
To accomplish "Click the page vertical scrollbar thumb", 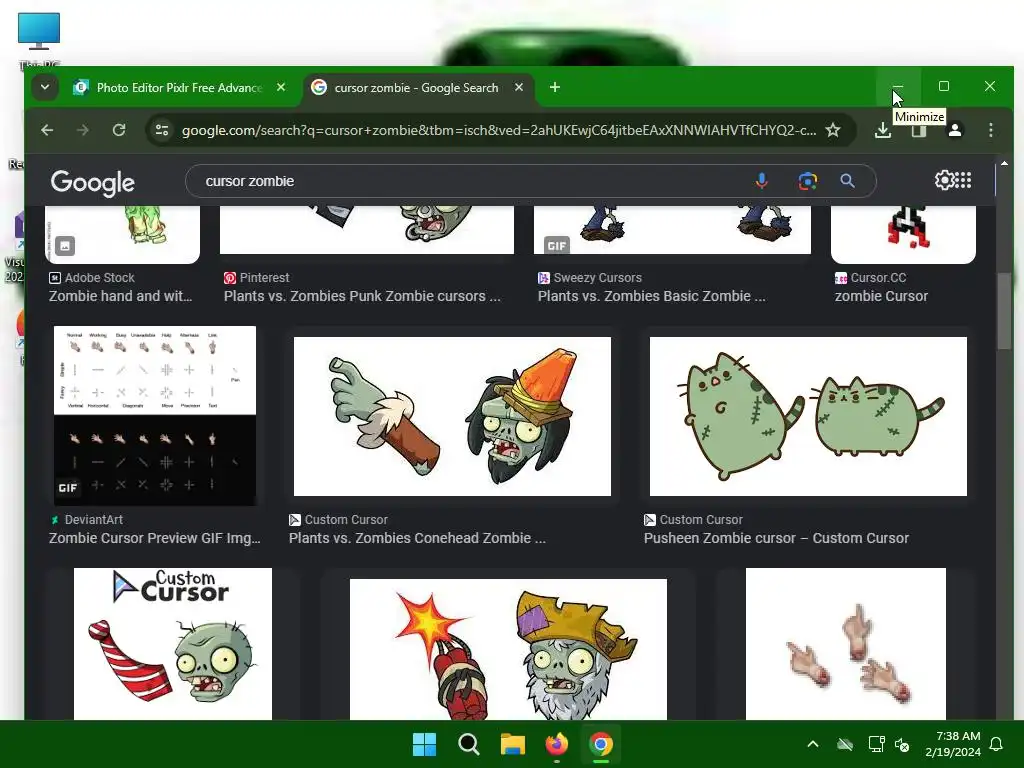I will [1004, 312].
